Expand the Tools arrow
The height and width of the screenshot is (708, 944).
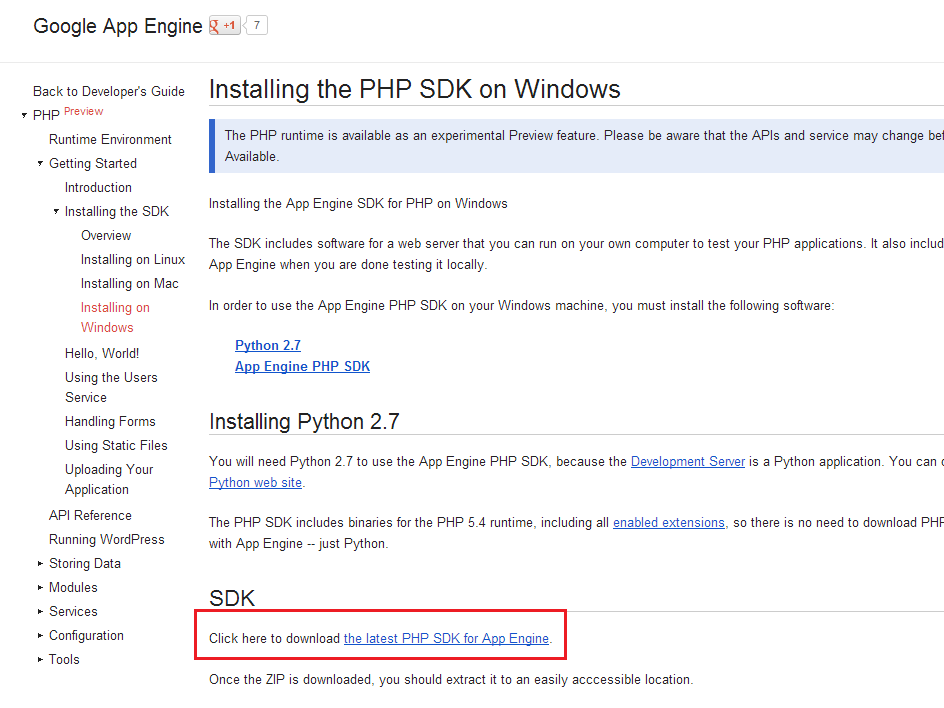pos(40,660)
